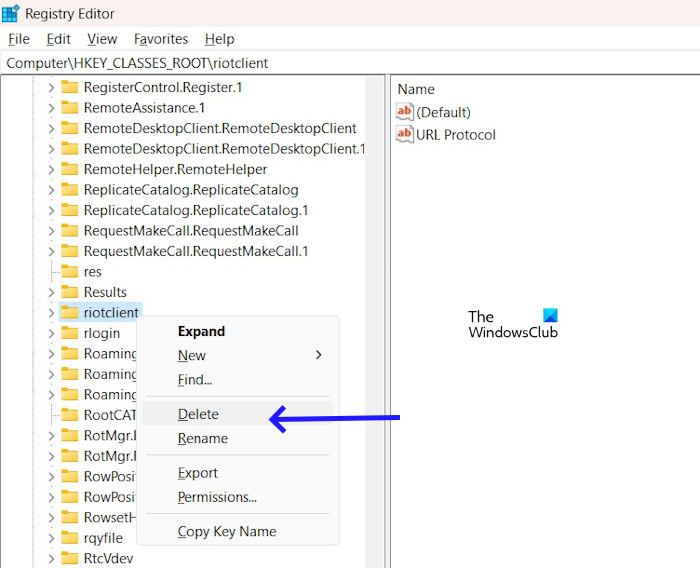This screenshot has width=700, height=568.
Task: Click folder icon of RequestMakeCall.RequestMakeCall
Action: point(70,230)
